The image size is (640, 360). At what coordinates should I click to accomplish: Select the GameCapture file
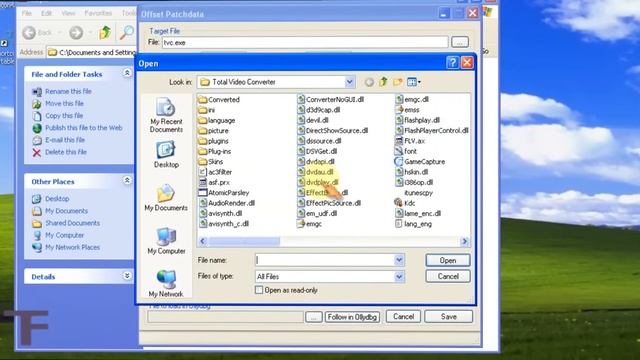pos(420,162)
